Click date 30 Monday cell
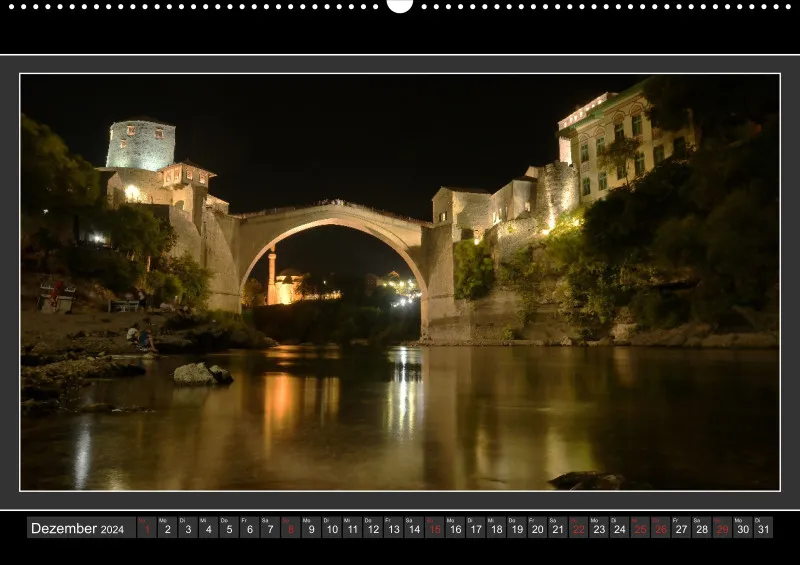The width and height of the screenshot is (800, 565). (x=743, y=528)
